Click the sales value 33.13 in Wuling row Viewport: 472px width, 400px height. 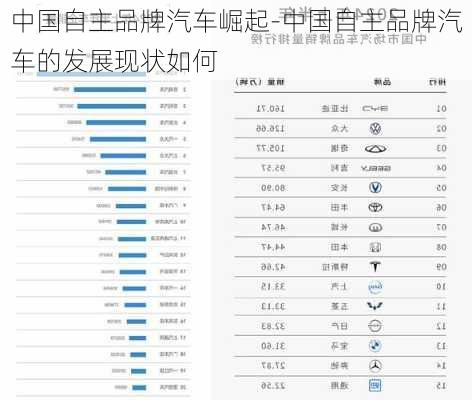pos(273,306)
